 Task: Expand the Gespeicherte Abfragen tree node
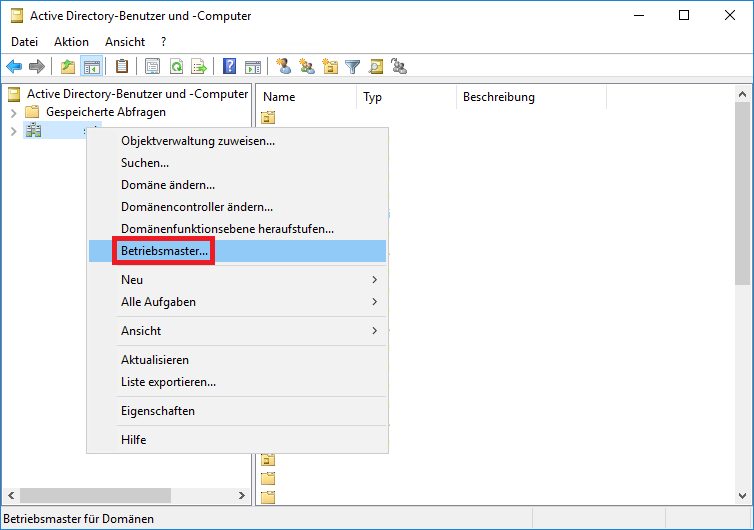coord(13,112)
